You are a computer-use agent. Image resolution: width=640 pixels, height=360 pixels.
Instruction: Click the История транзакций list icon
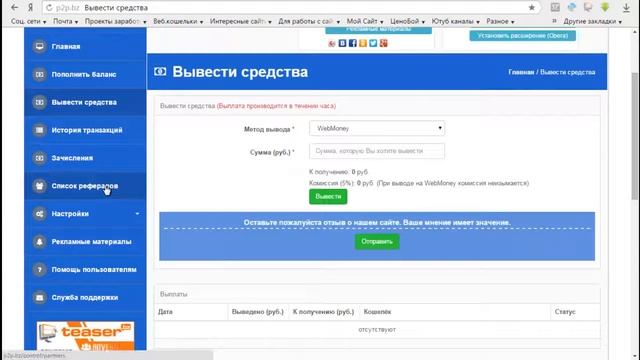(x=40, y=130)
